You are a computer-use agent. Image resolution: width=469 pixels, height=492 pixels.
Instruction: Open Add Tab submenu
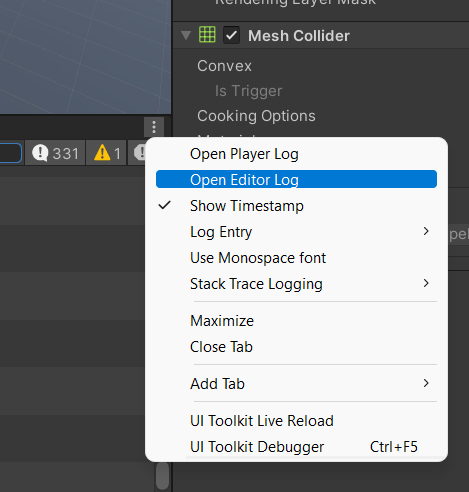pyautogui.click(x=296, y=383)
